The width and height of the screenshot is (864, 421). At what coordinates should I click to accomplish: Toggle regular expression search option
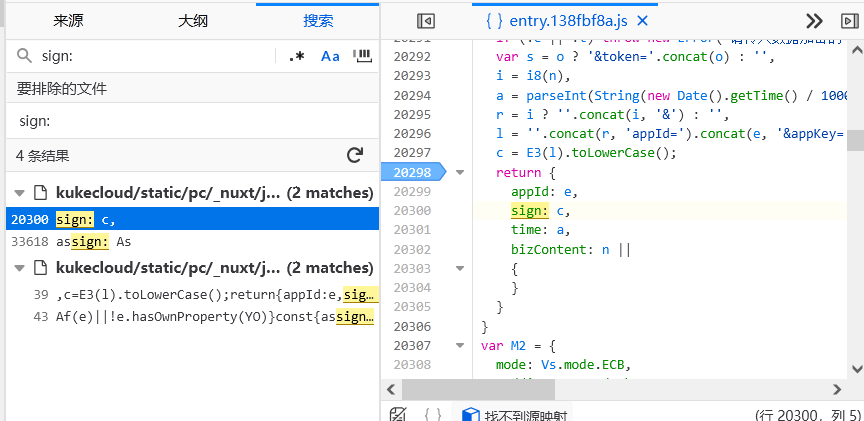[x=297, y=57]
